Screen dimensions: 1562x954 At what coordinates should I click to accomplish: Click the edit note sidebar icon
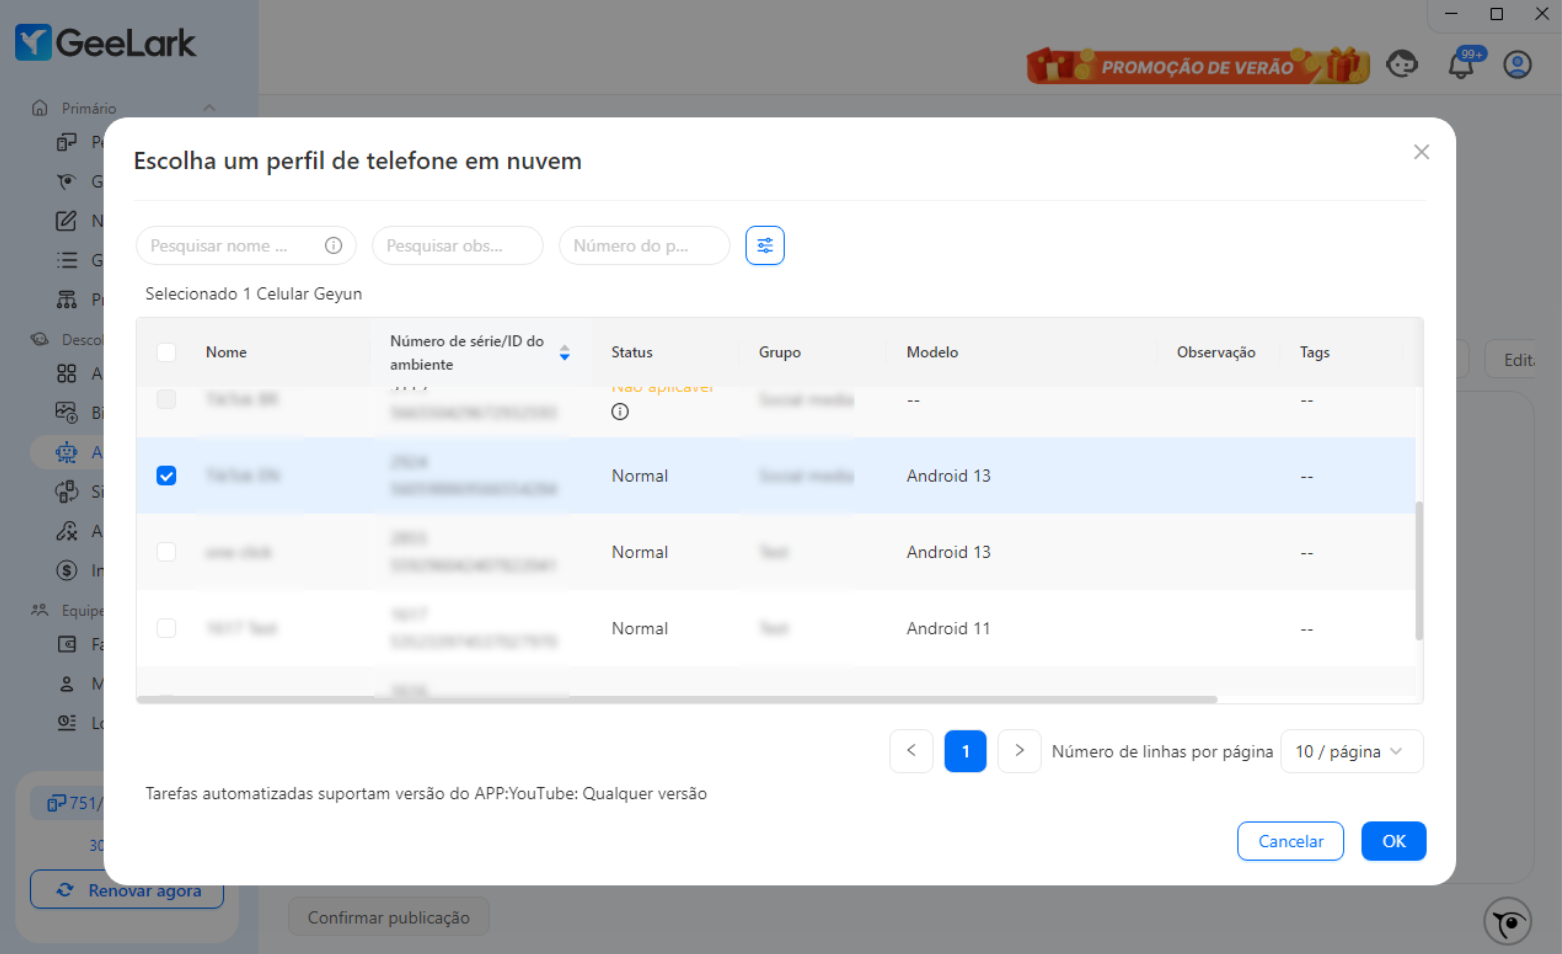tap(67, 221)
